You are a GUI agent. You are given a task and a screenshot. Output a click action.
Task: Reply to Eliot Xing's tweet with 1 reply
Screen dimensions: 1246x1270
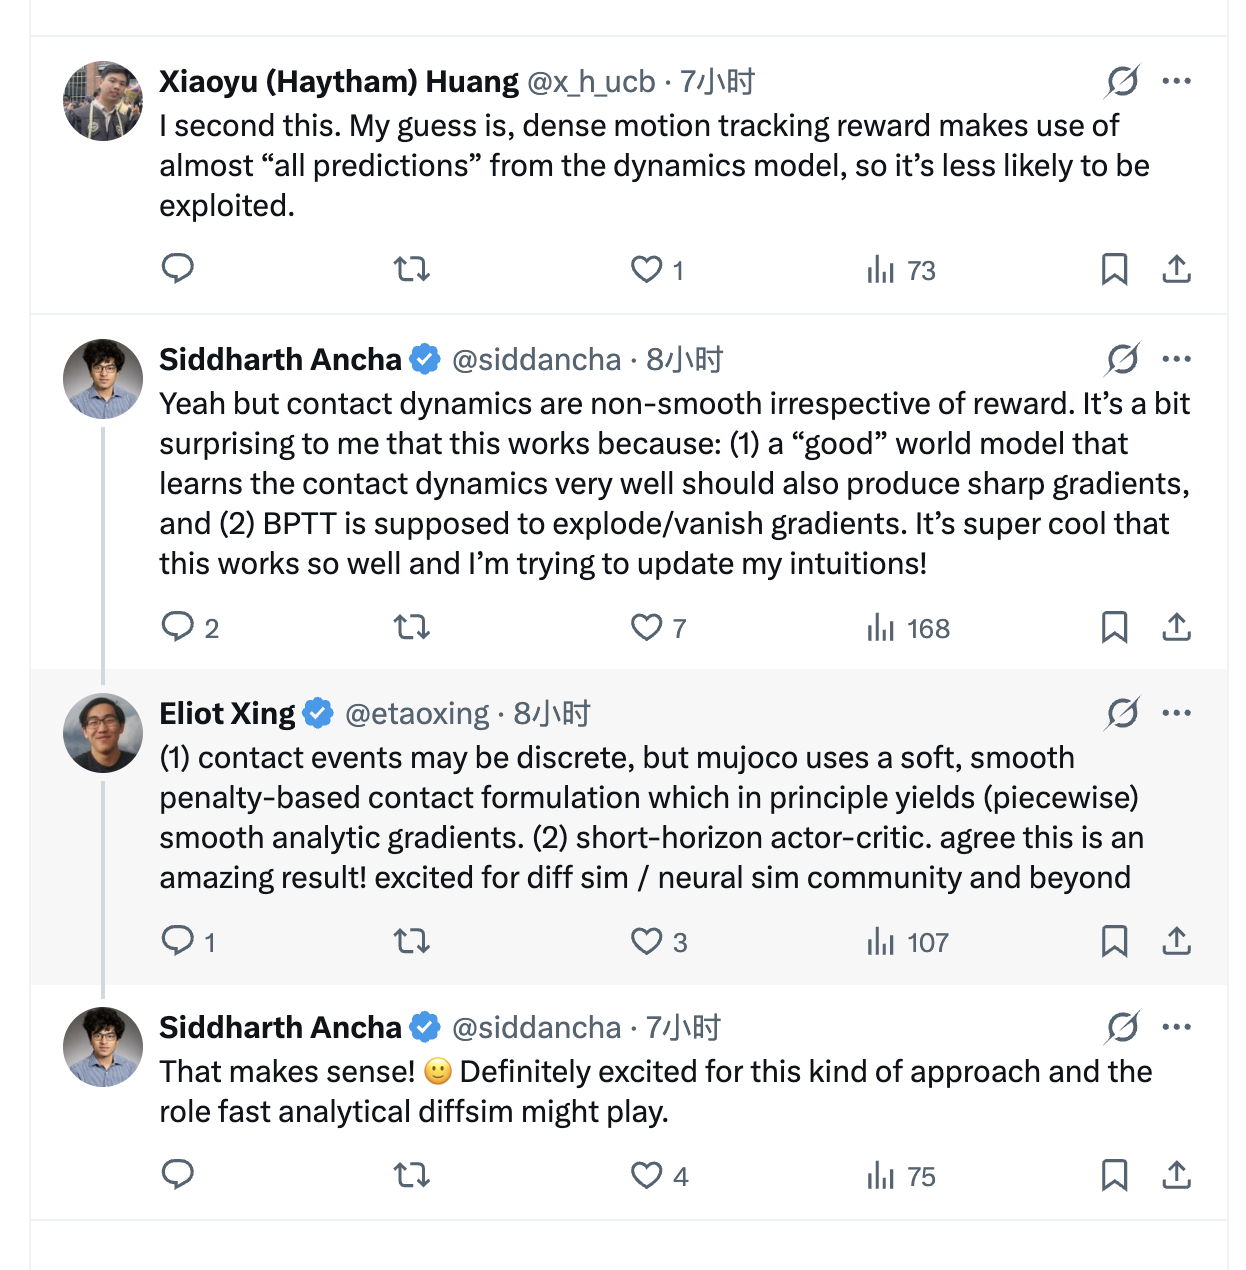click(188, 941)
